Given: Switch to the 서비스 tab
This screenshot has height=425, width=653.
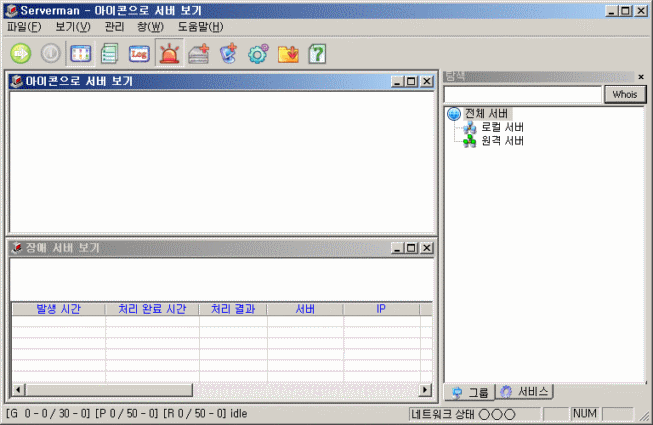Looking at the screenshot, I should (x=525, y=392).
